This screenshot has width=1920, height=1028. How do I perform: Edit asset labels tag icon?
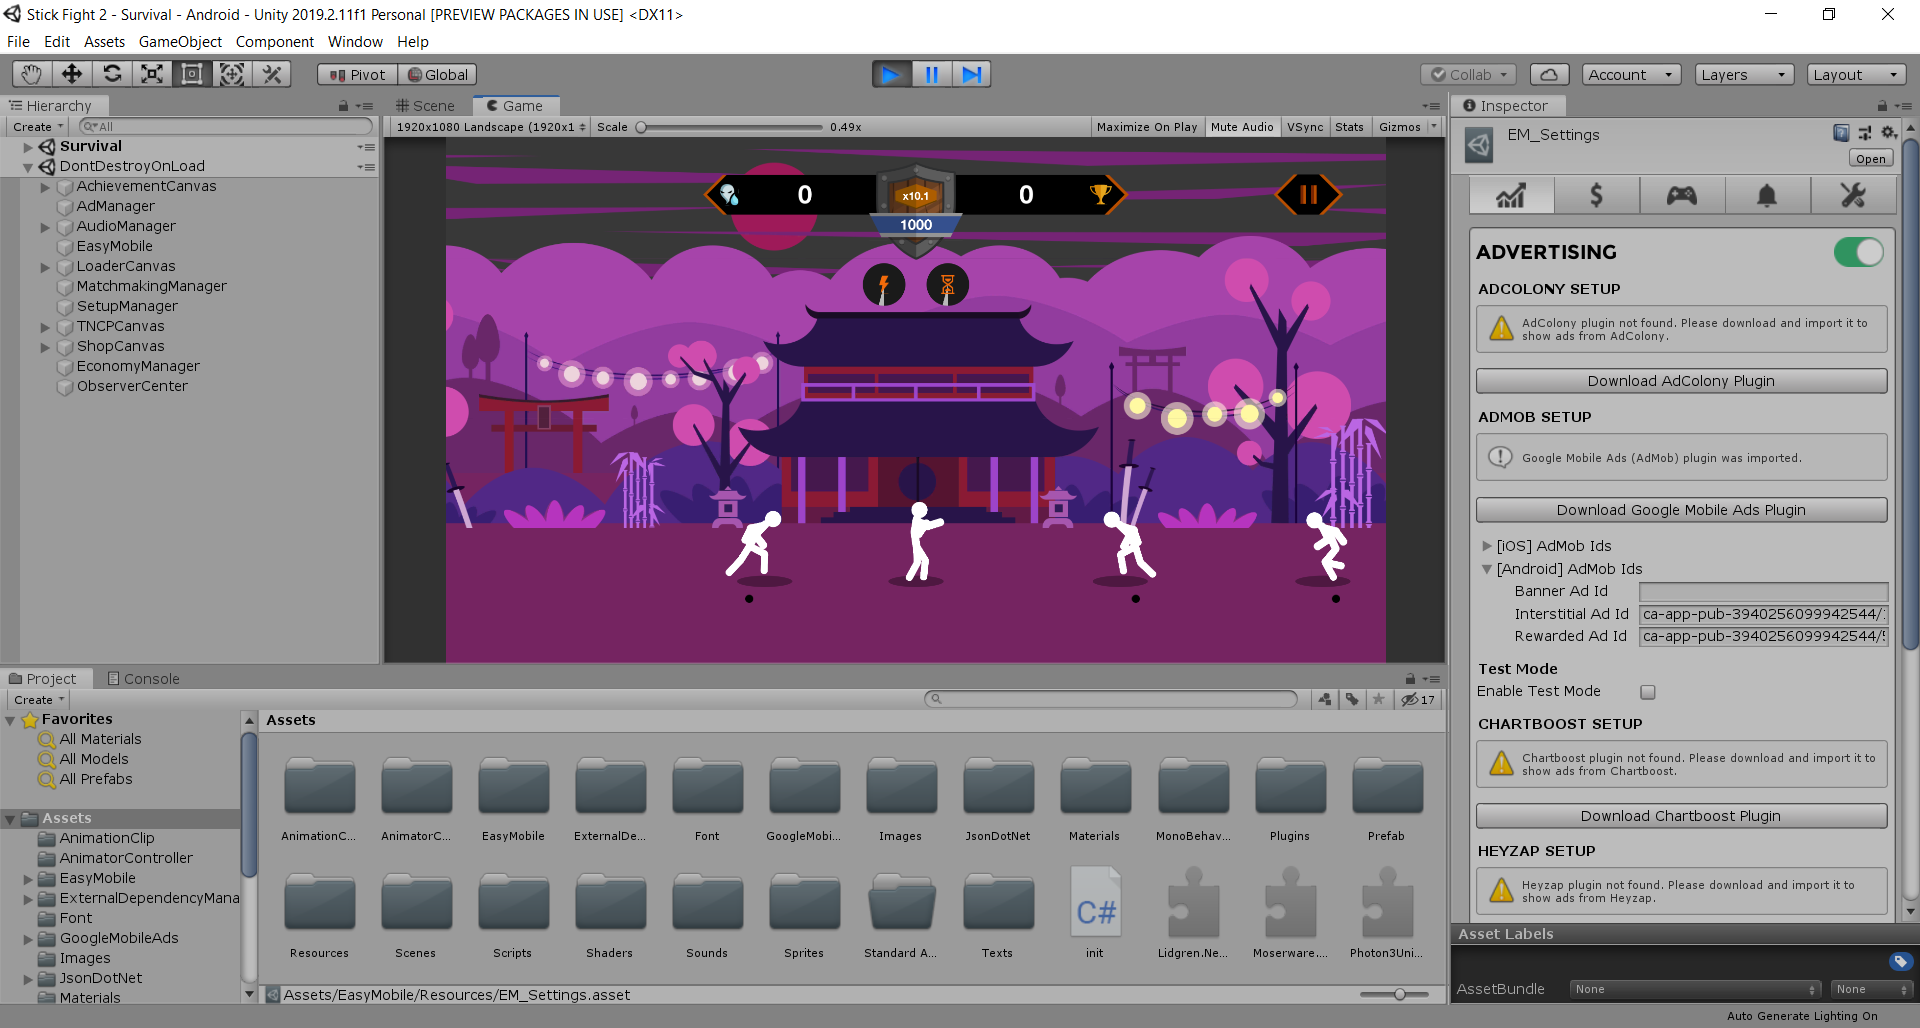(1900, 962)
